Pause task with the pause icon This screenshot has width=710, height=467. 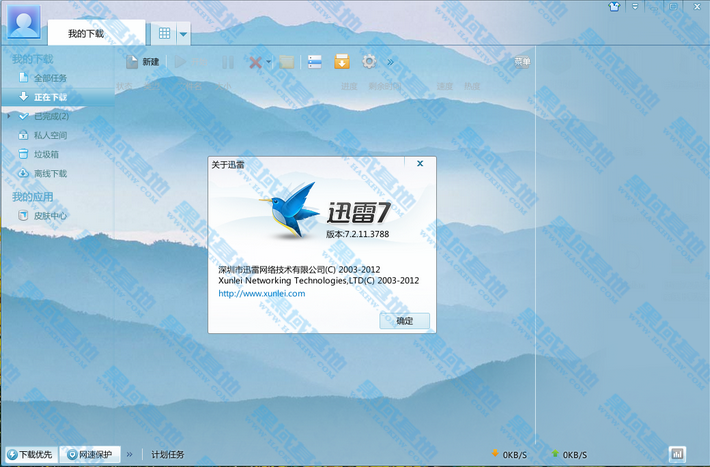click(x=228, y=62)
